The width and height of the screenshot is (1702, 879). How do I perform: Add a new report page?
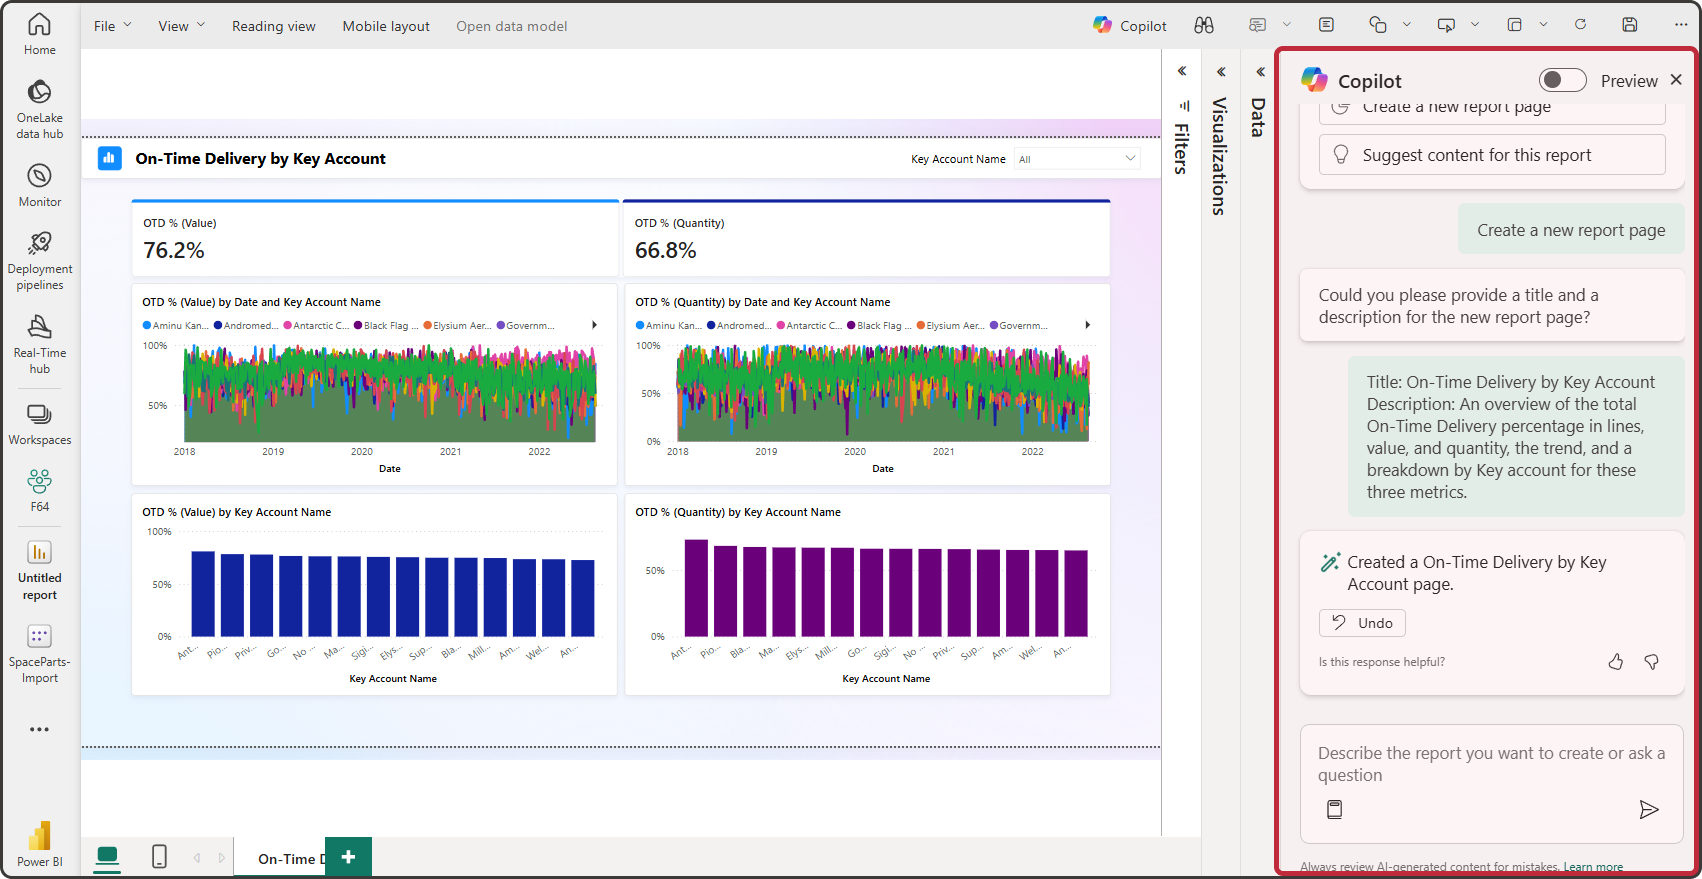(x=348, y=857)
